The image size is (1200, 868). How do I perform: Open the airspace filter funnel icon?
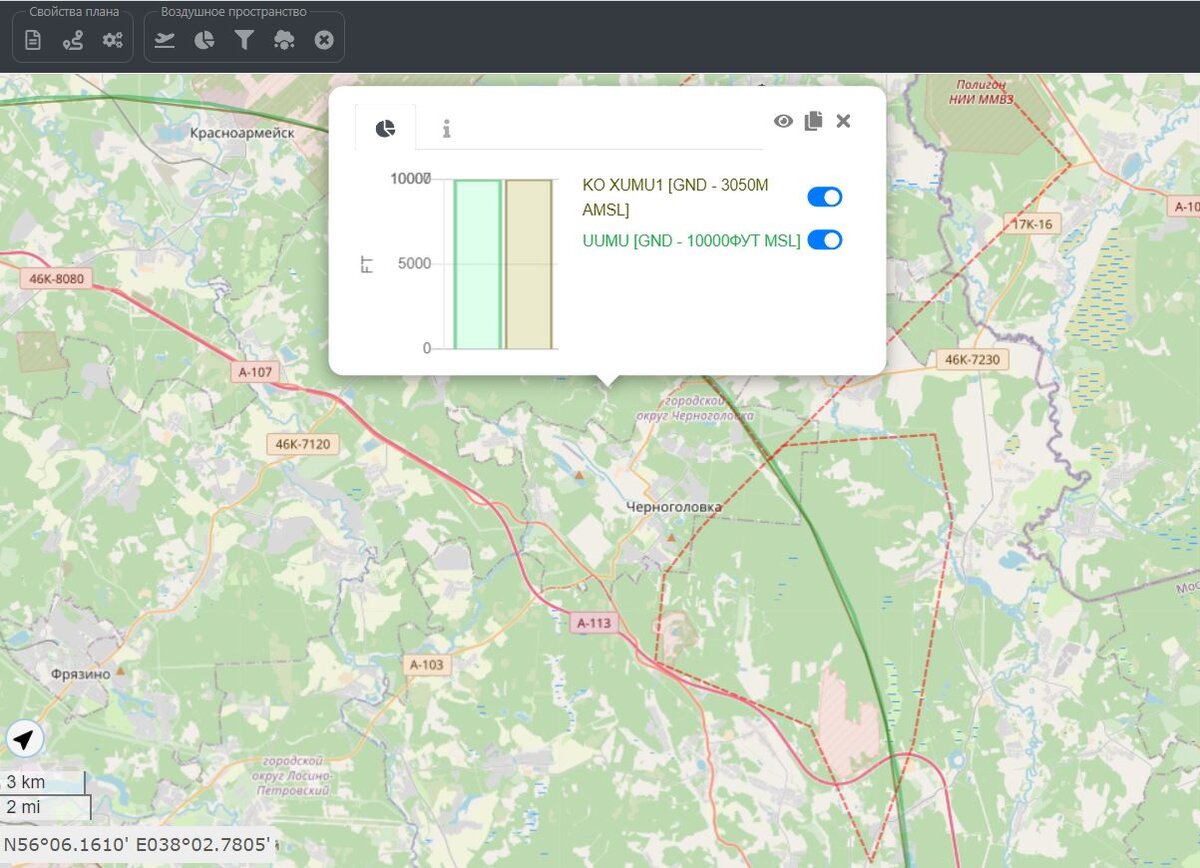tap(244, 40)
